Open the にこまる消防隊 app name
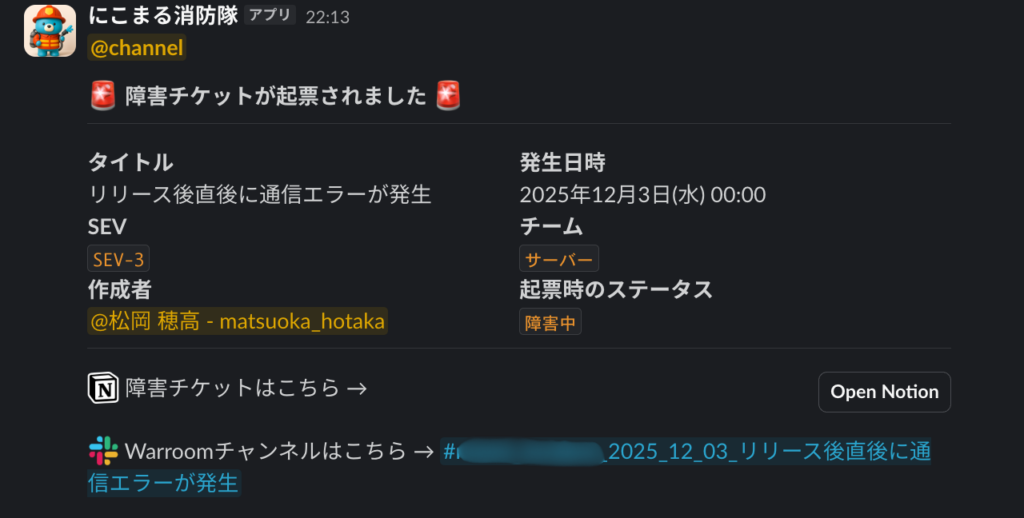The image size is (1024, 518). coord(162,17)
